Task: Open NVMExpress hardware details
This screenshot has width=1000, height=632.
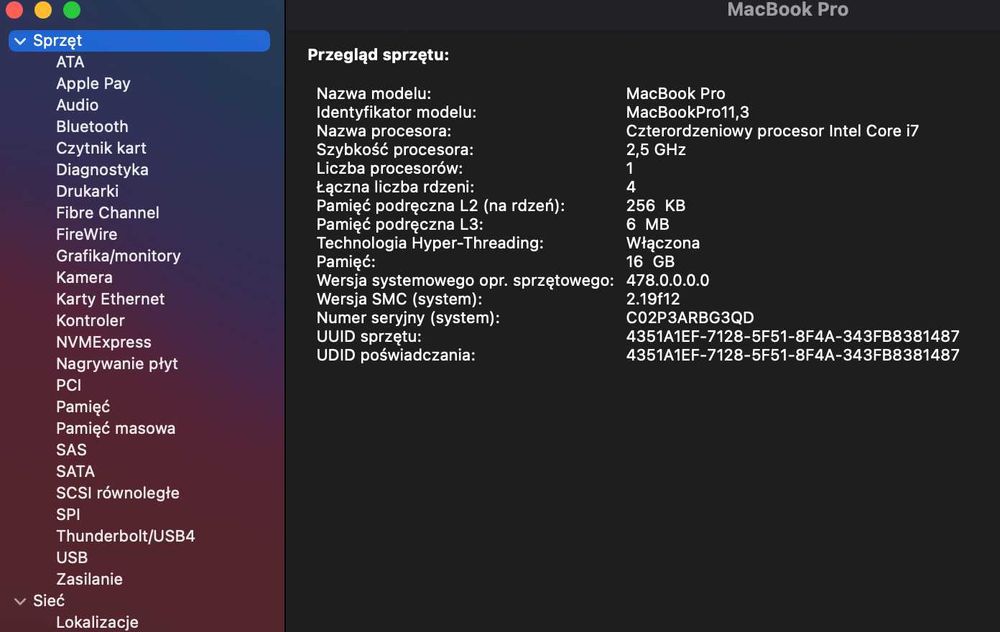Action: click(104, 342)
